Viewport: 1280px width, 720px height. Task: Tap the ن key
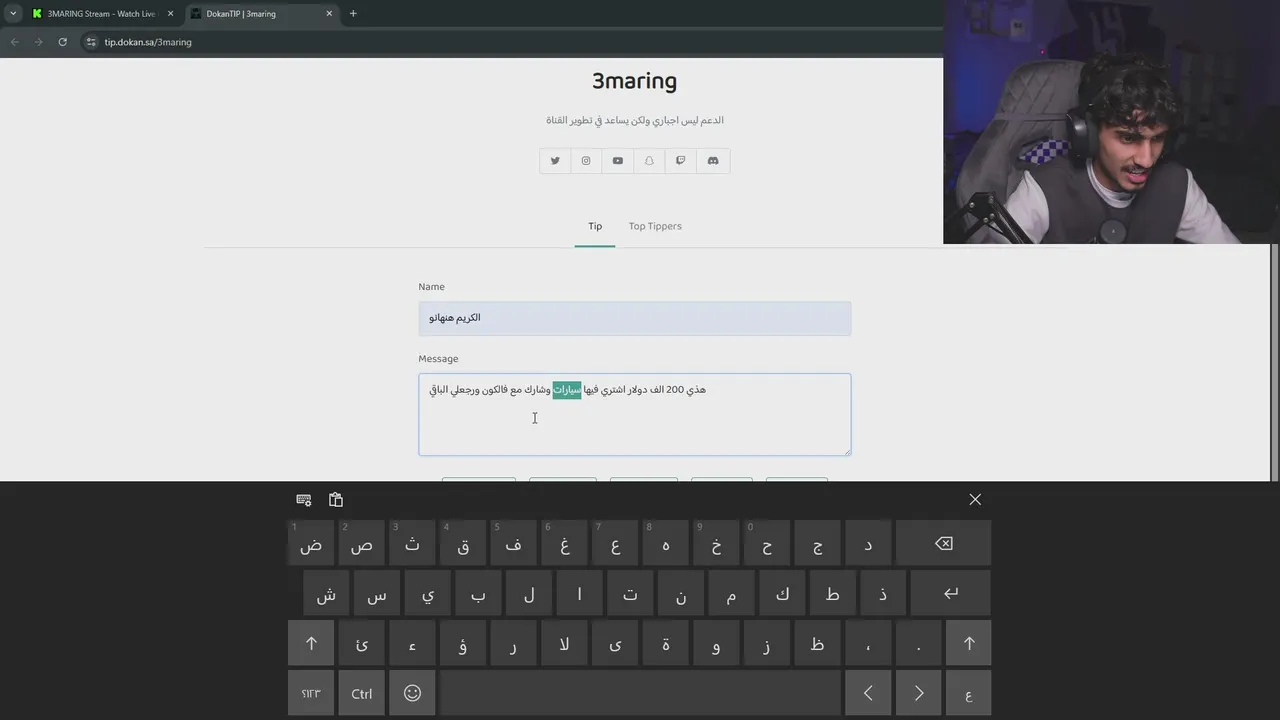tap(681, 593)
